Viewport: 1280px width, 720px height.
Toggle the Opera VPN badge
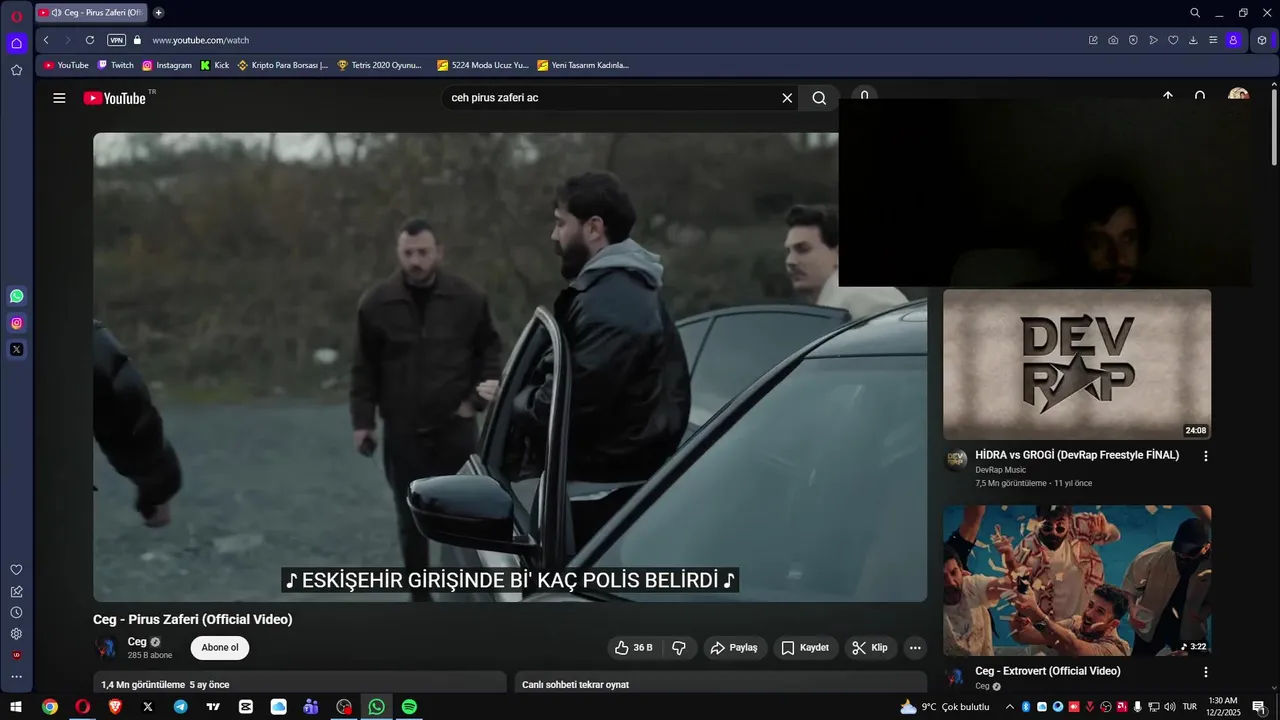116,40
